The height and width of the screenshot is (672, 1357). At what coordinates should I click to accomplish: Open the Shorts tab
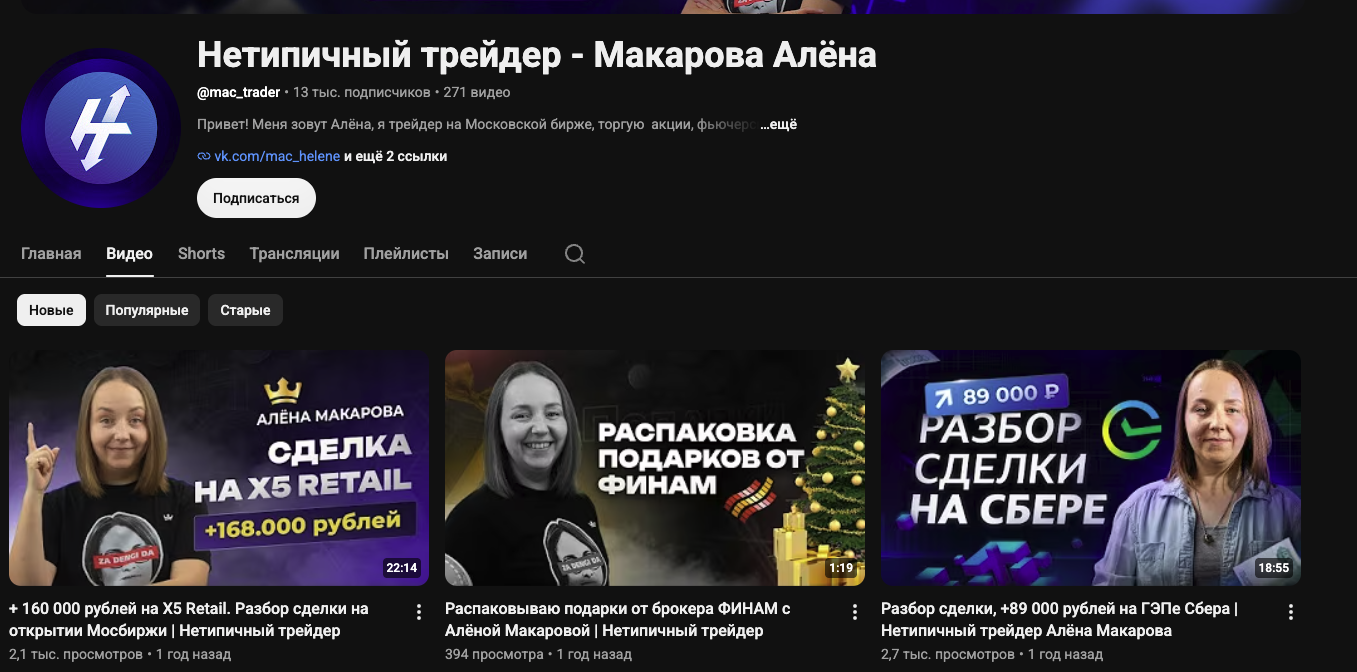(x=201, y=254)
